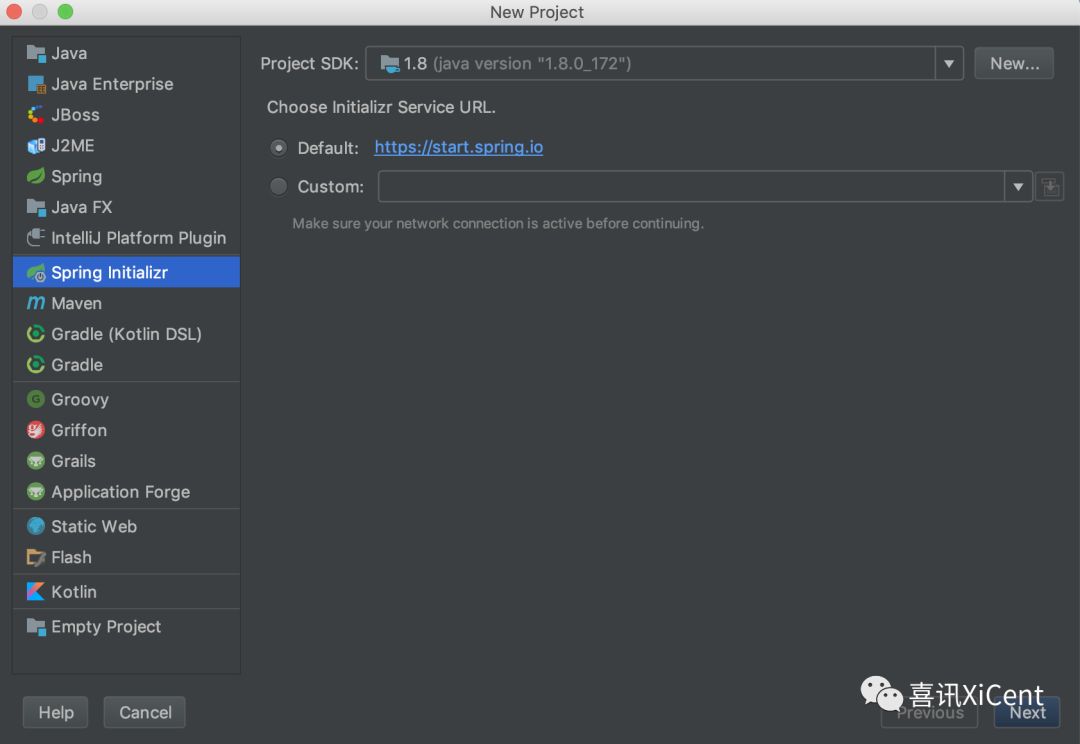The image size is (1080, 744).
Task: Click the Grails icon
Action: (36, 461)
